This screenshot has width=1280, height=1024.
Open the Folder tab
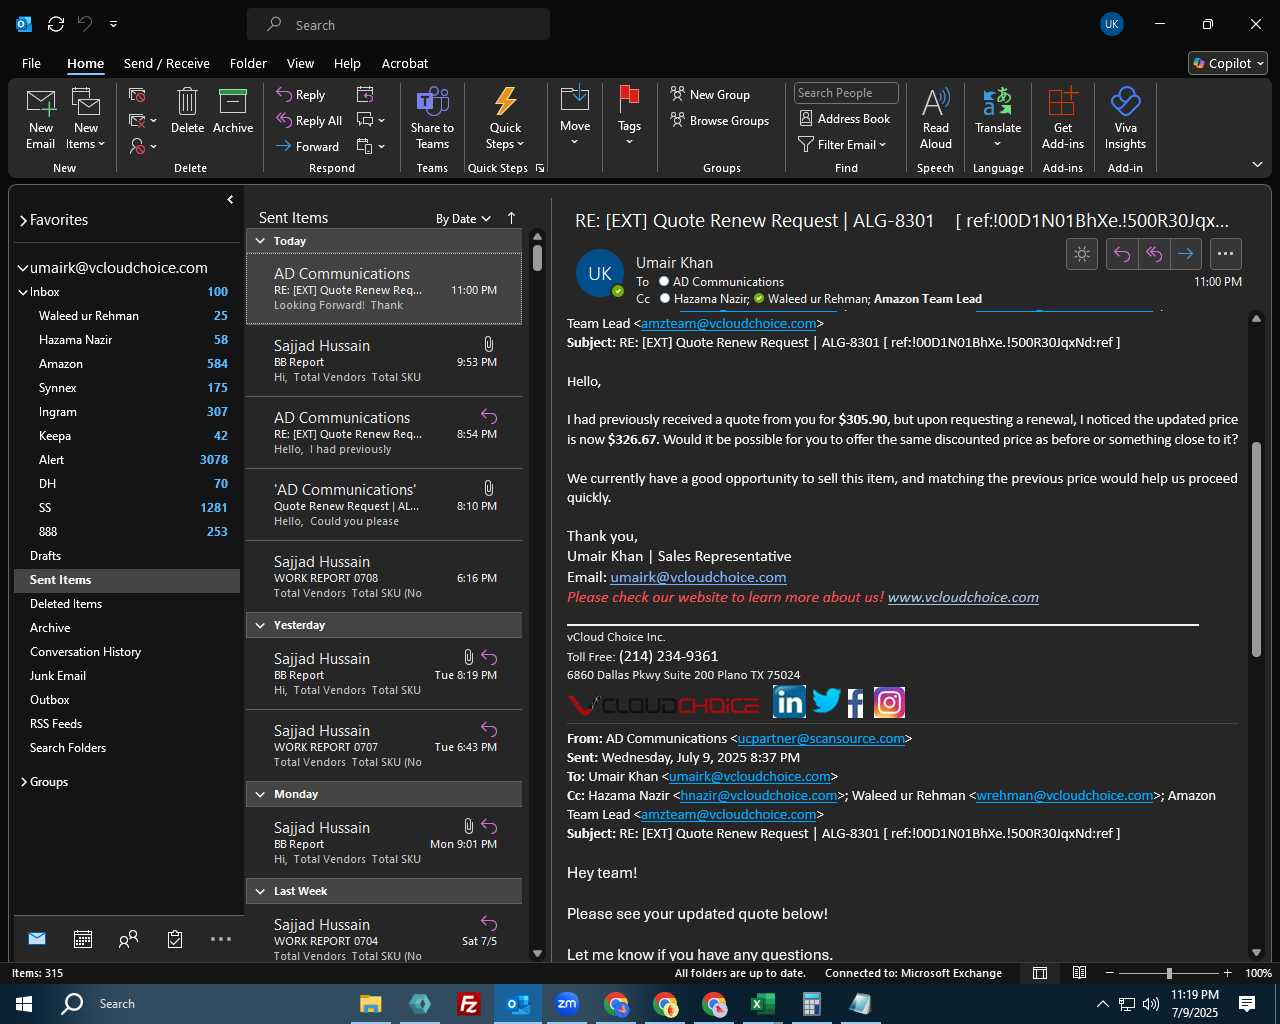(248, 63)
